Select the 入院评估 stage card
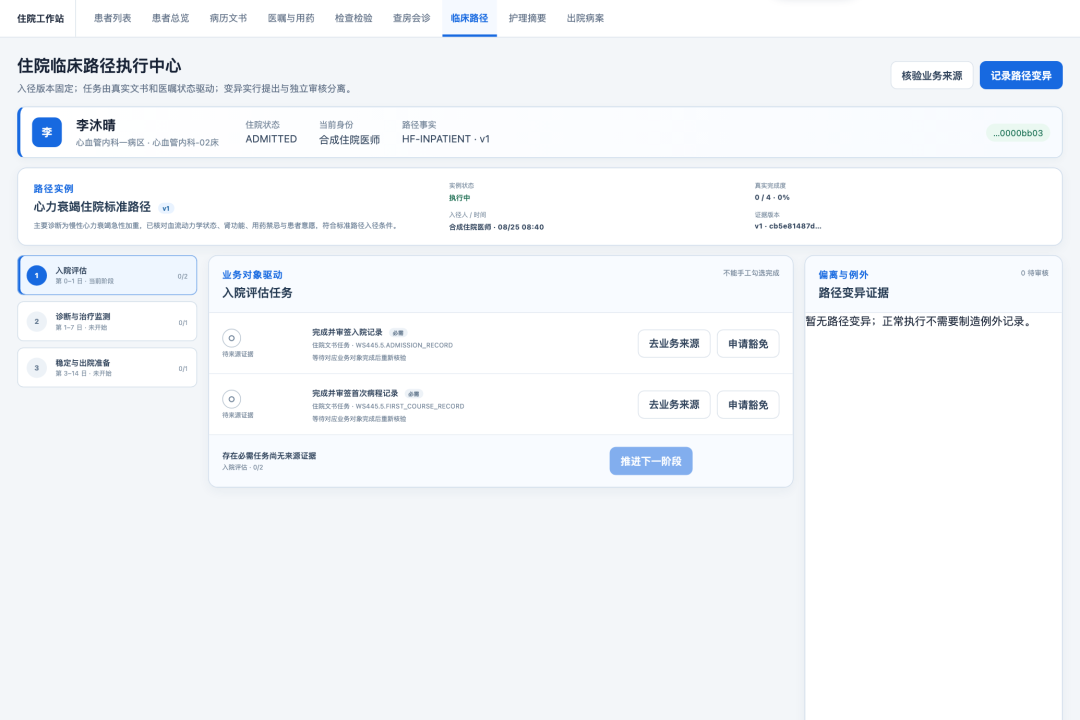This screenshot has height=720, width=1080. coord(107,276)
